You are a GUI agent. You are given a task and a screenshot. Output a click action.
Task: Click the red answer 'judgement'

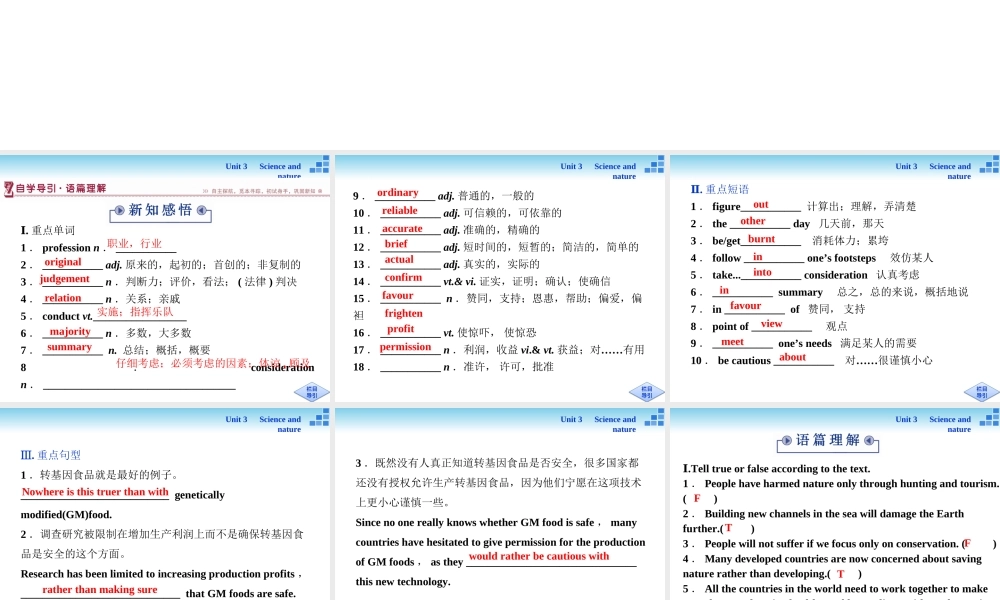point(64,279)
